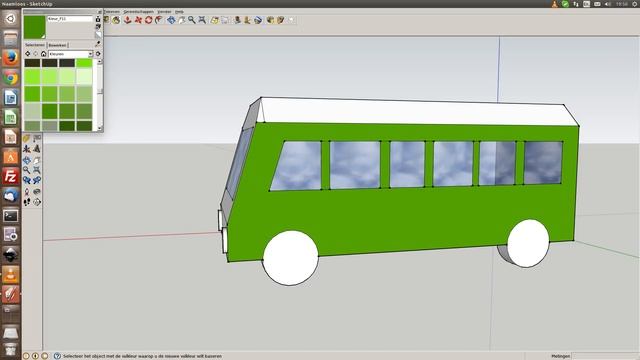640x360 pixels.
Task: Click the Metingen measurement input box
Action: pos(605,356)
